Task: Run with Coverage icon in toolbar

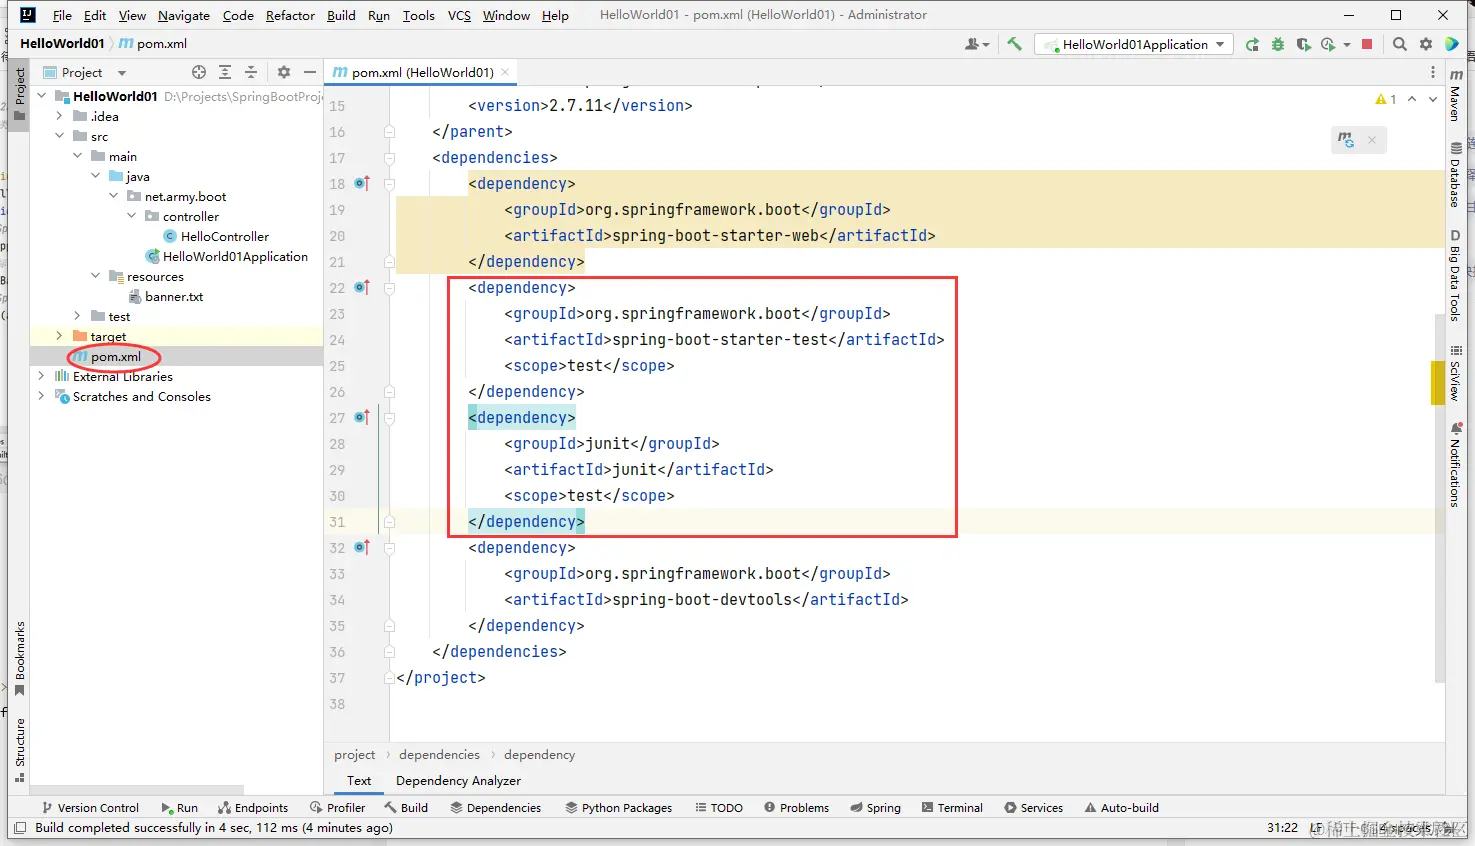Action: [x=1303, y=44]
